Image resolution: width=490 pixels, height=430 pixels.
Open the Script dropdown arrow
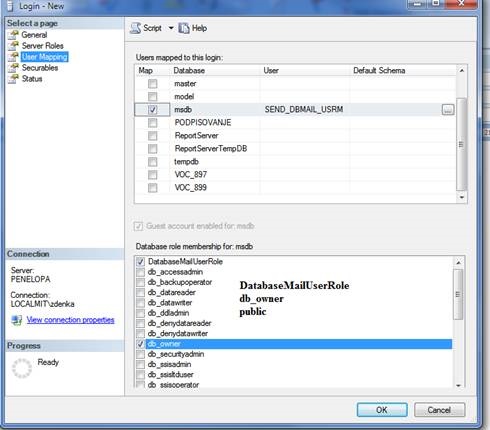[x=171, y=28]
